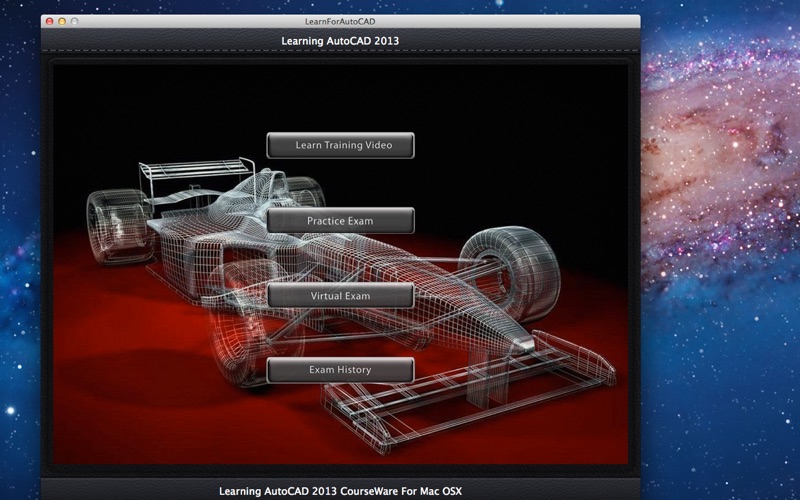
Task: Minimize the window with the yellow button
Action: tap(63, 21)
